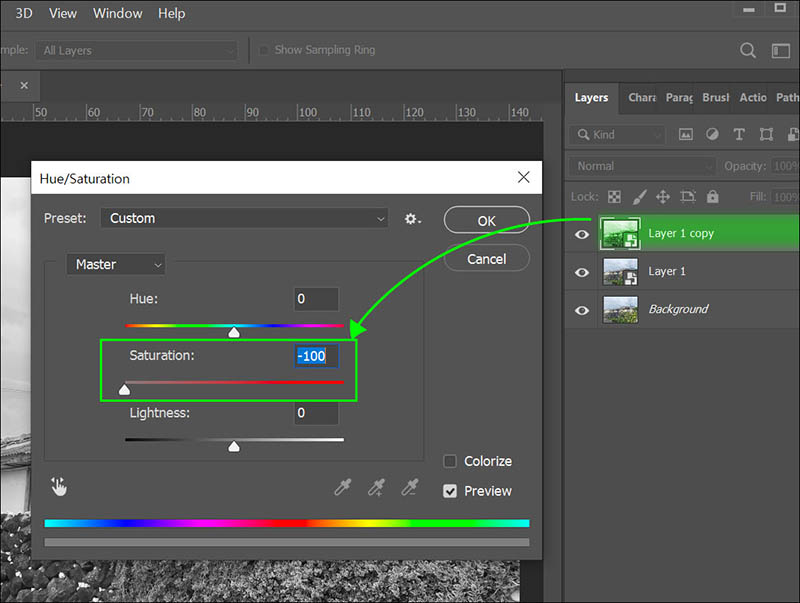Lock image pixels brush icon
The height and width of the screenshot is (603, 800).
[639, 197]
